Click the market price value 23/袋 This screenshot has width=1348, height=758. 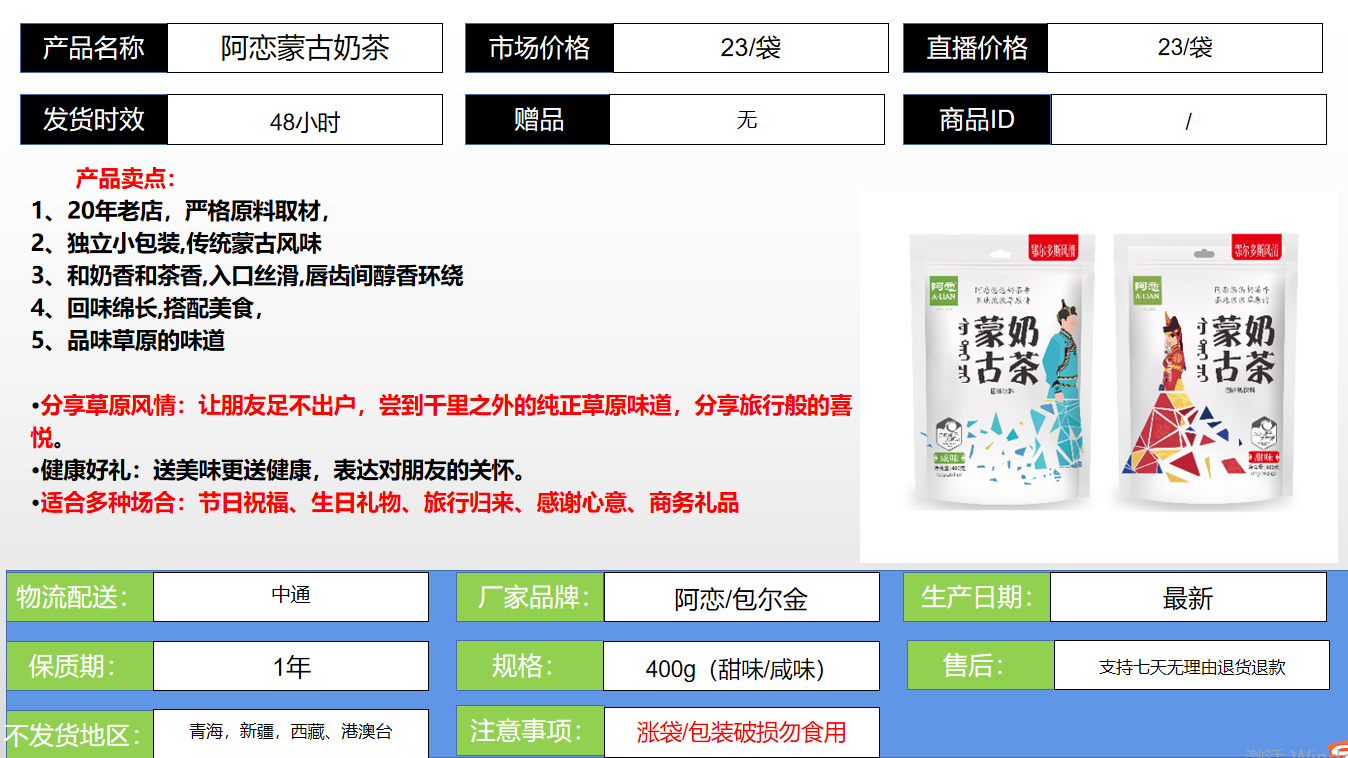pos(750,48)
